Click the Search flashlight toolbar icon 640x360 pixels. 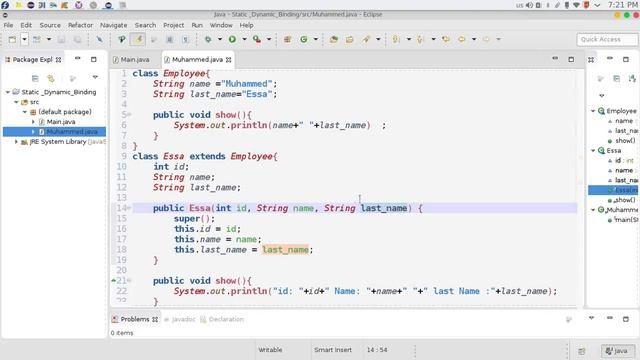point(366,39)
